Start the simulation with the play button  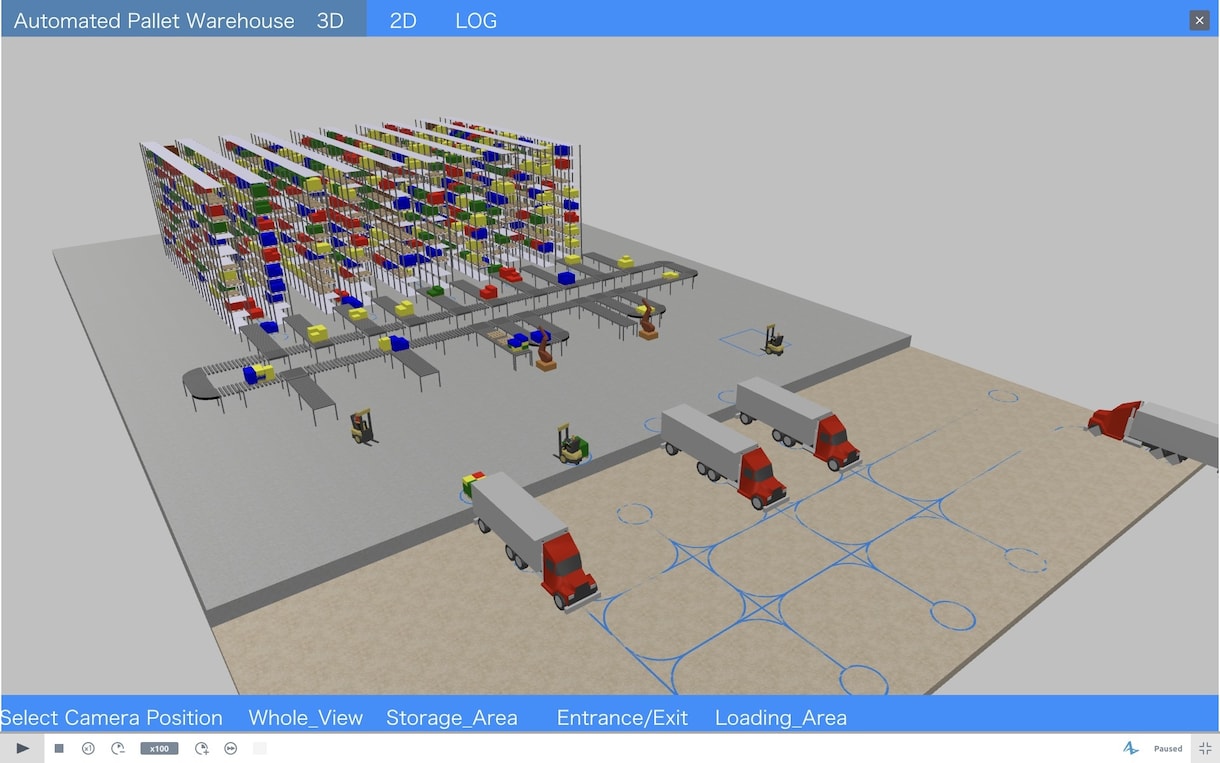pyautogui.click(x=22, y=748)
